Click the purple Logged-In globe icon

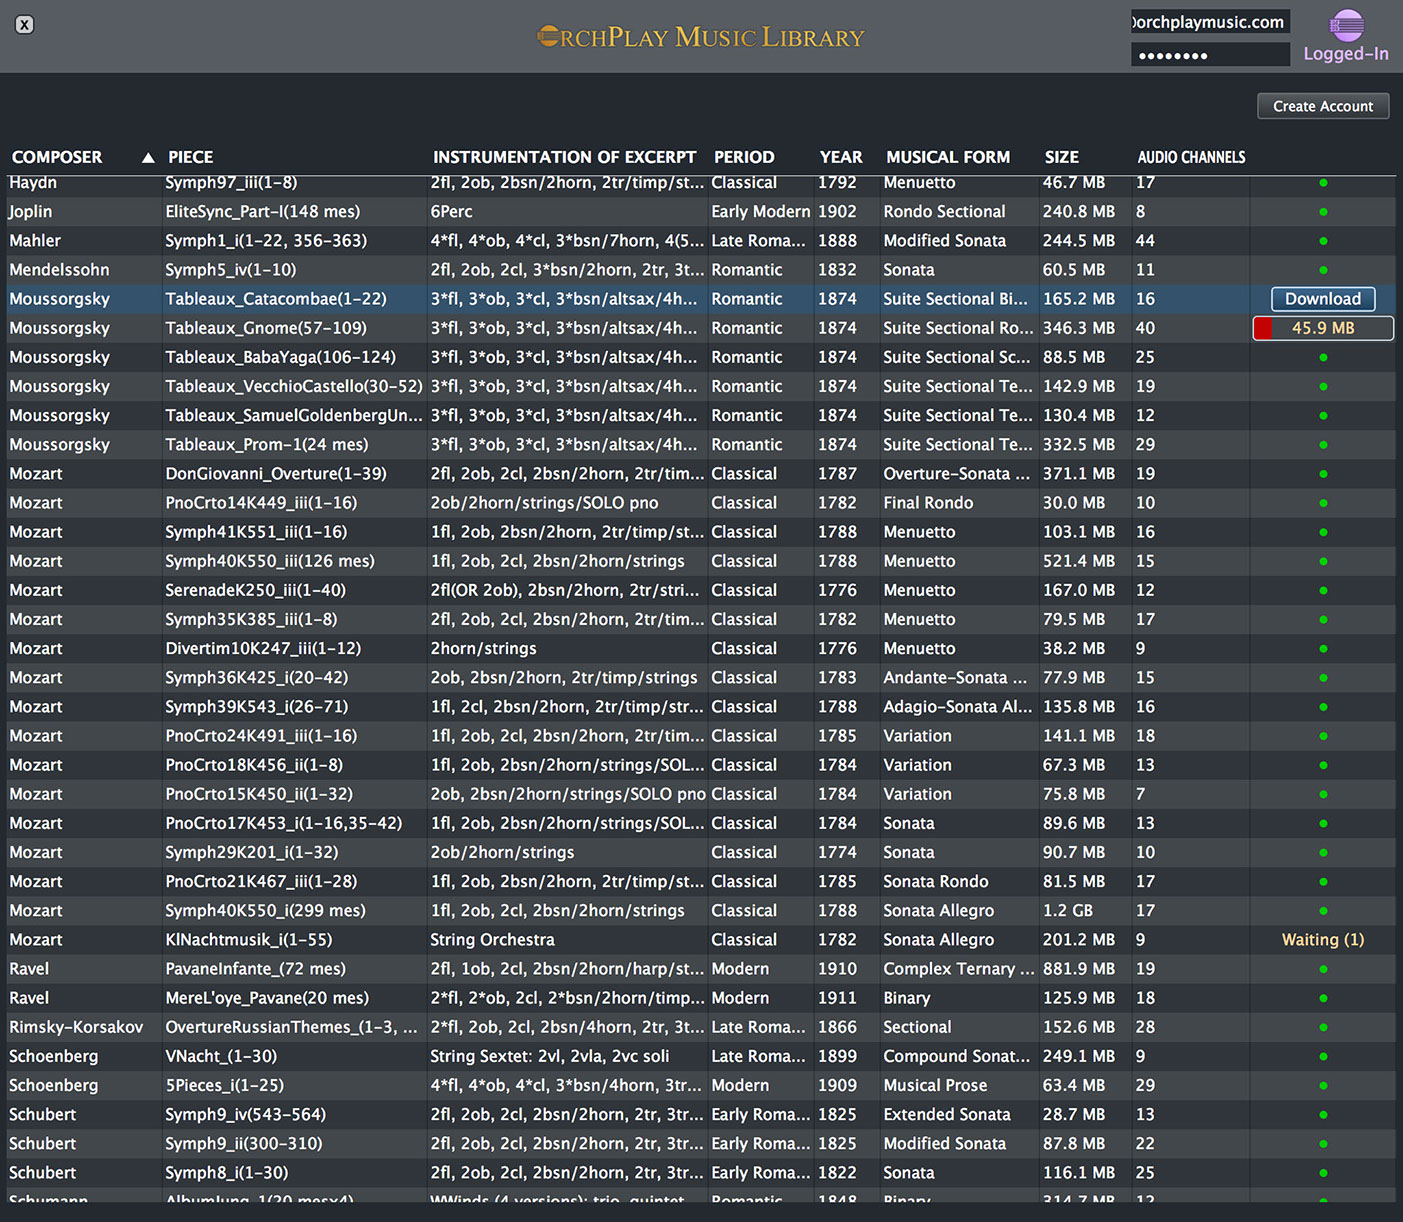1346,26
